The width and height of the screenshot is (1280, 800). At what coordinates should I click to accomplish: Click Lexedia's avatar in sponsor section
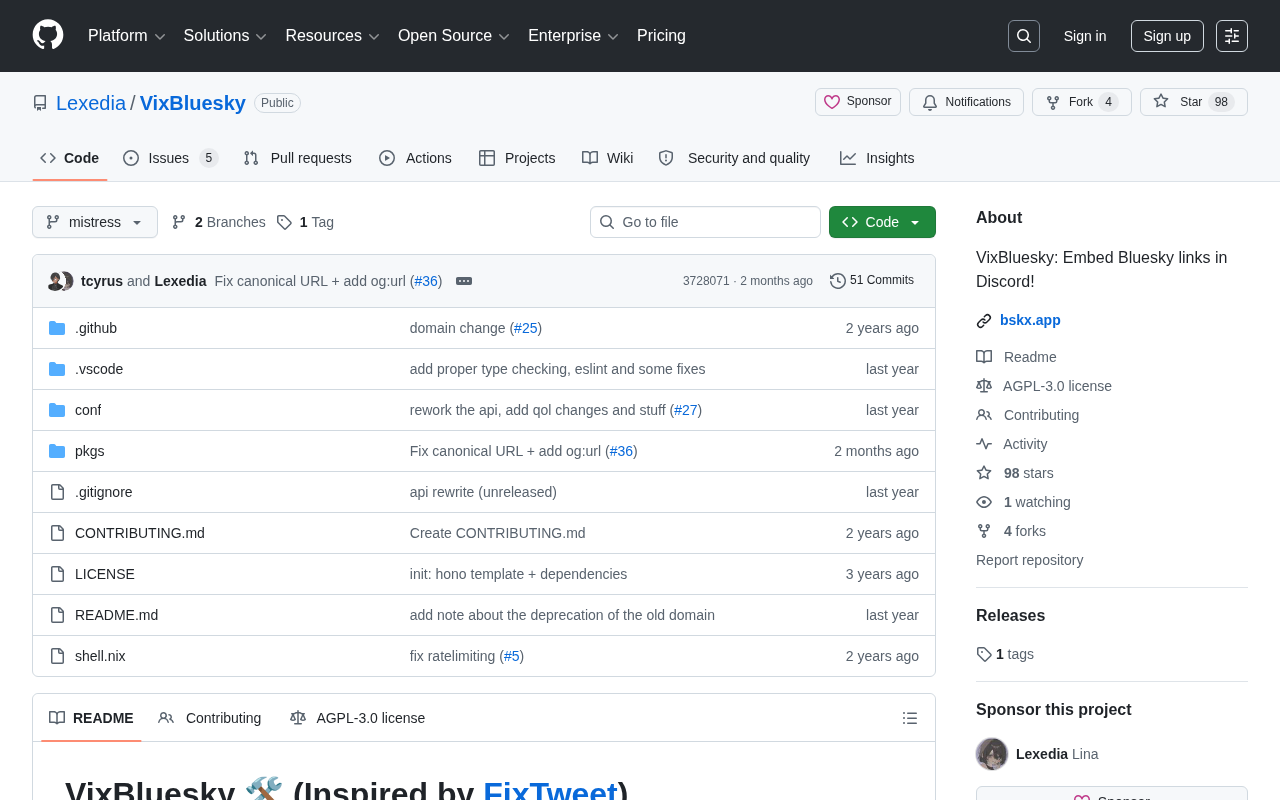pos(992,754)
